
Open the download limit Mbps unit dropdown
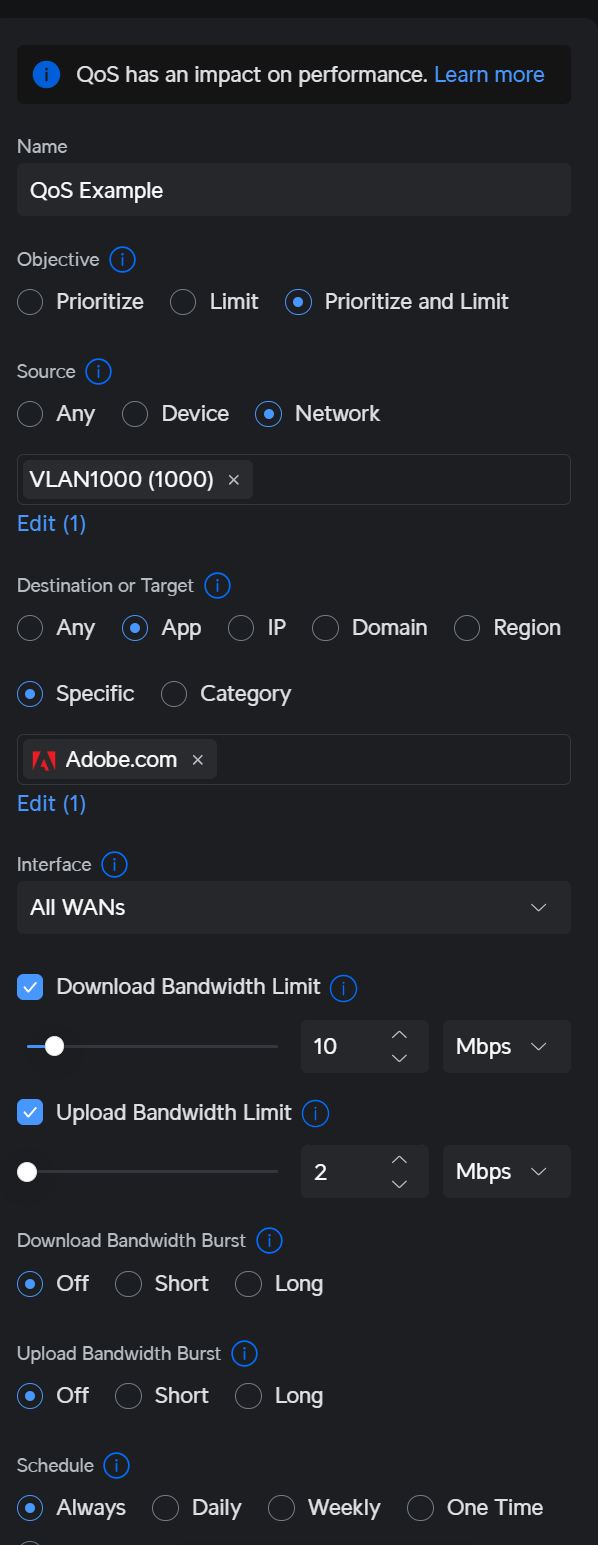click(507, 1047)
